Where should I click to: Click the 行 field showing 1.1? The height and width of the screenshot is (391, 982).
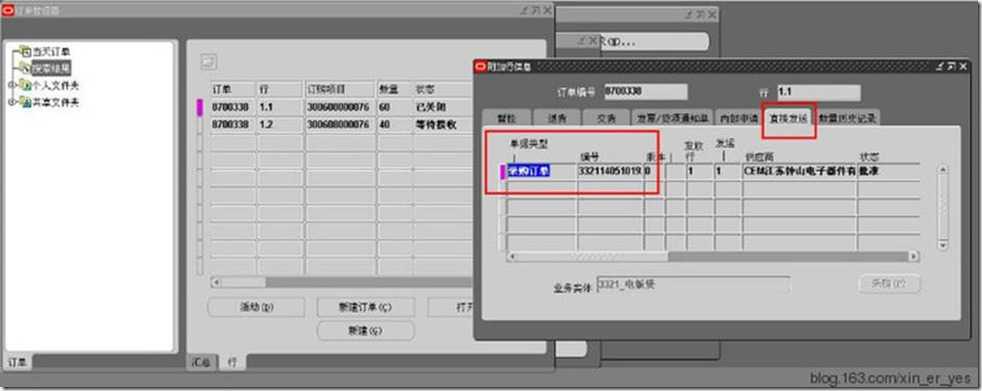coord(819,93)
